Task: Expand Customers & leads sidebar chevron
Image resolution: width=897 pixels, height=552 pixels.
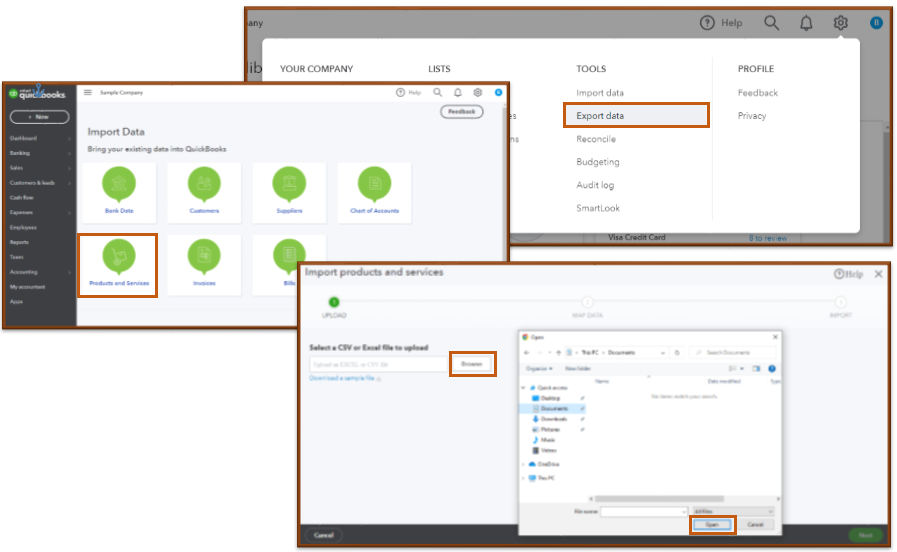Action: point(69,183)
